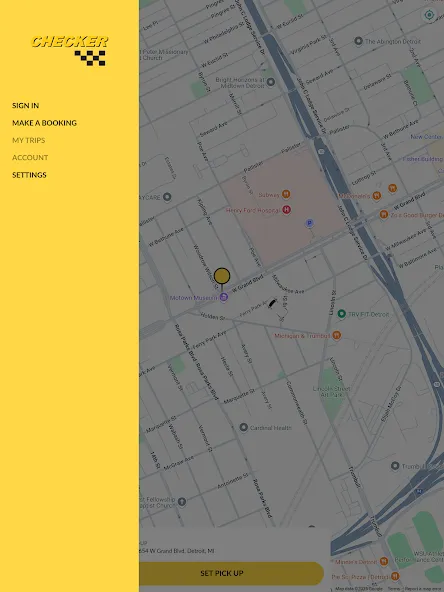Click the blue parking P marker
This screenshot has height=592, width=444.
tap(310, 224)
